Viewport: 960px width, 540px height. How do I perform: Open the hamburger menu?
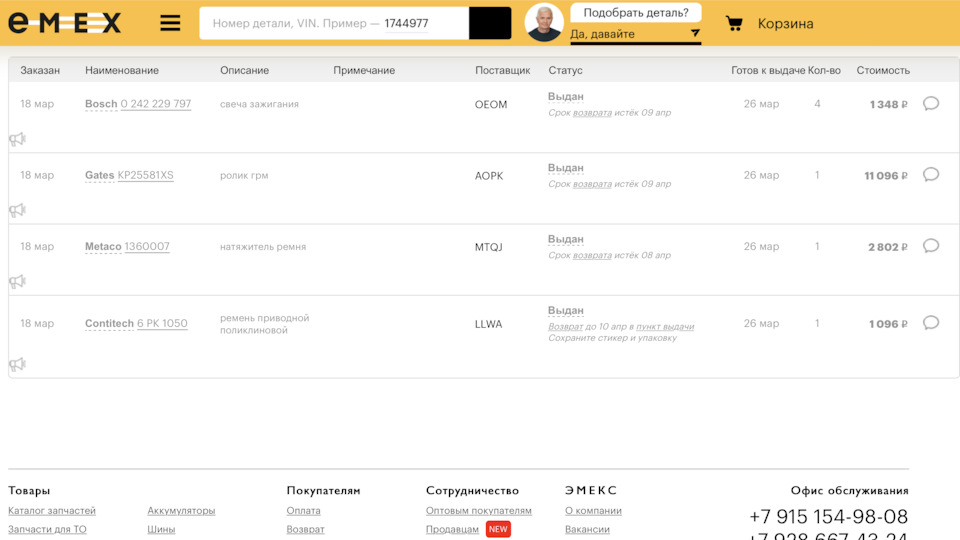point(170,23)
